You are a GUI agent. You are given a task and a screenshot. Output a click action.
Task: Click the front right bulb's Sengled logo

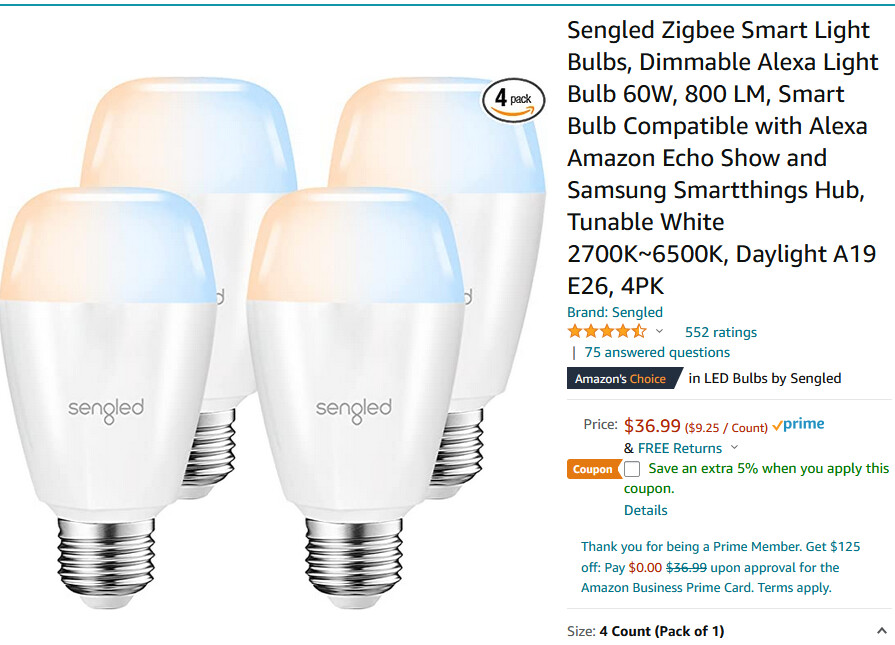click(354, 410)
